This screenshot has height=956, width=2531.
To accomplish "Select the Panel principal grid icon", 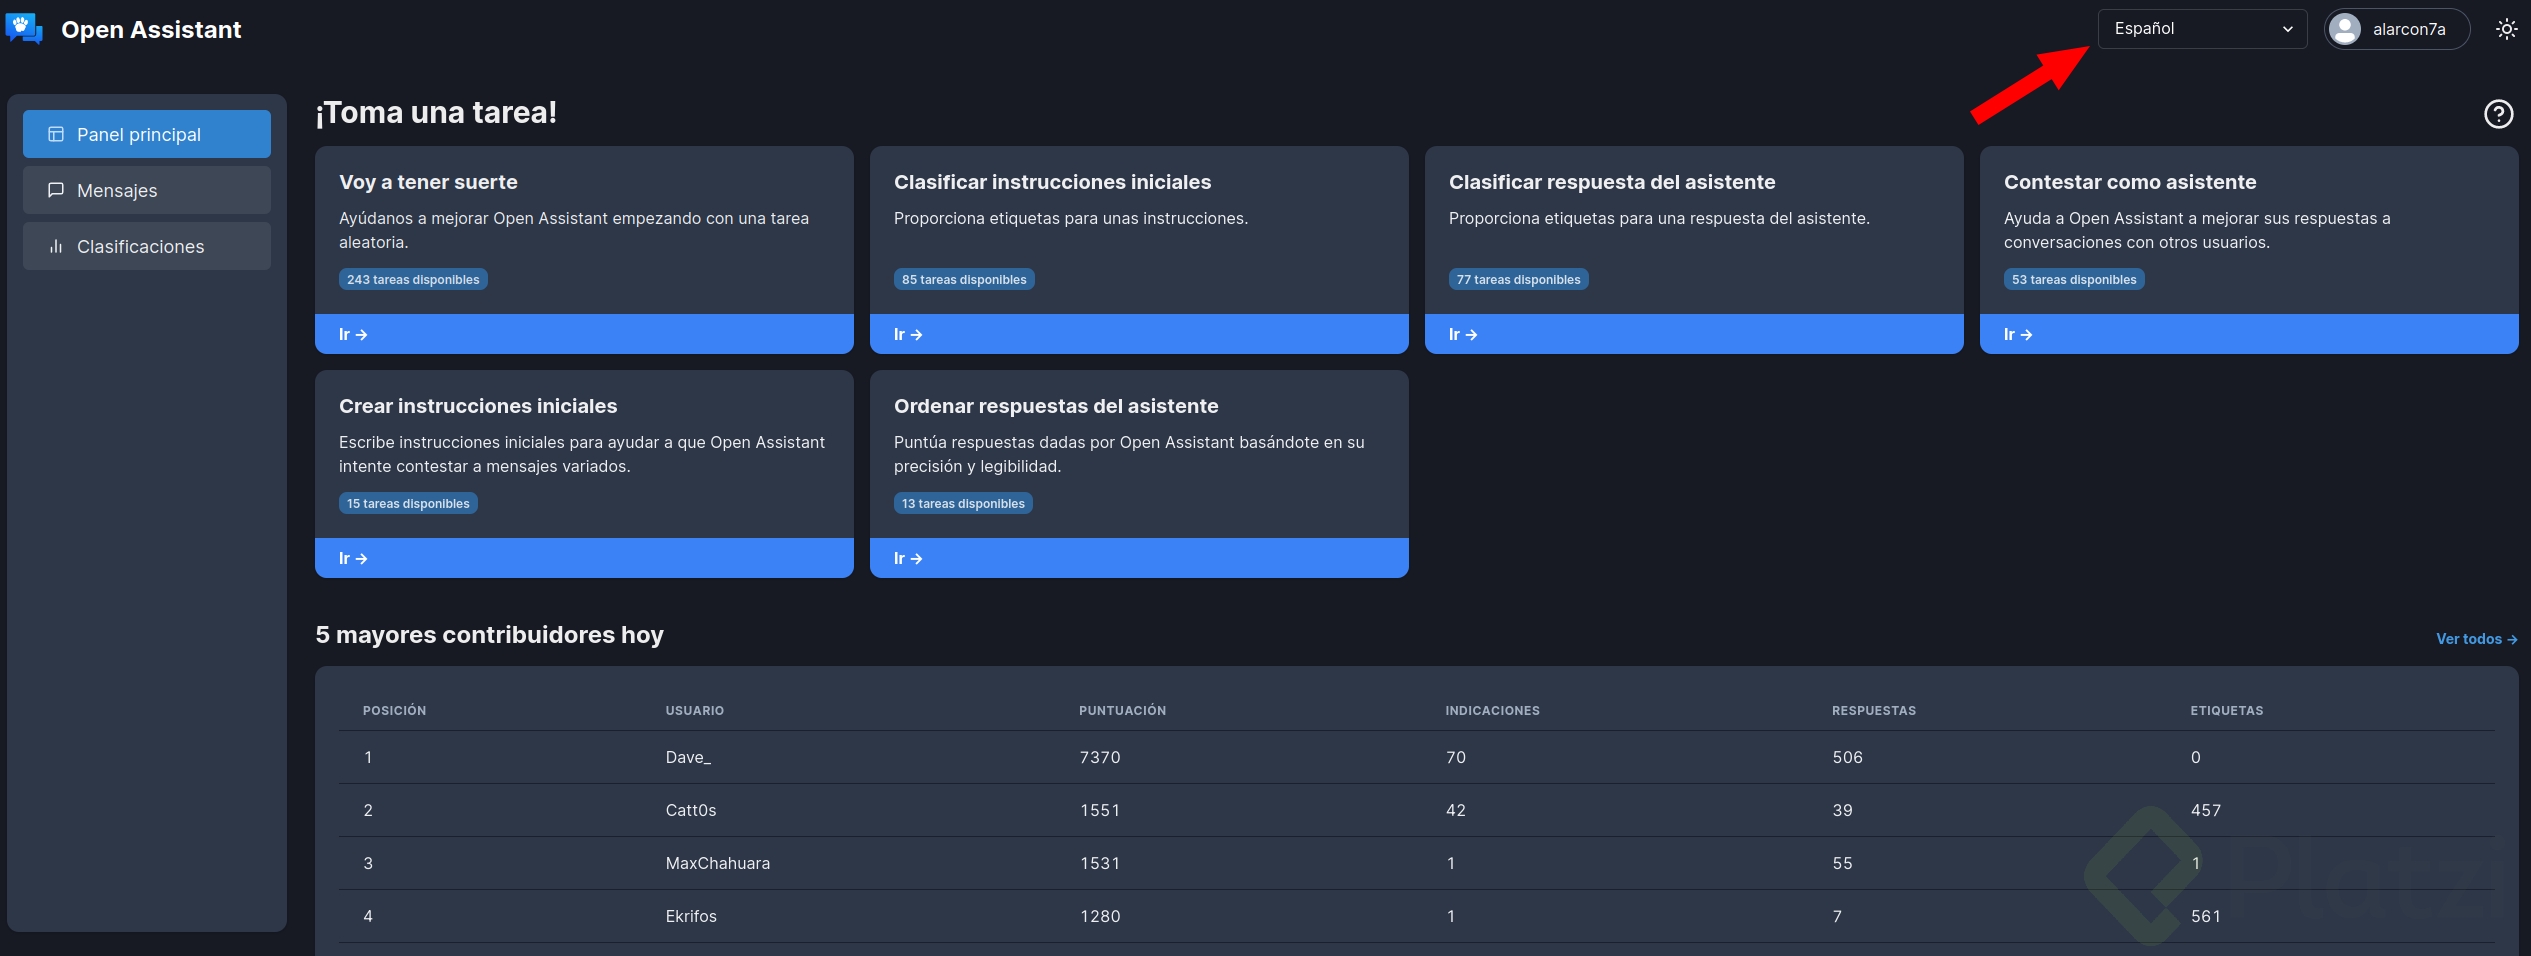I will click(57, 133).
